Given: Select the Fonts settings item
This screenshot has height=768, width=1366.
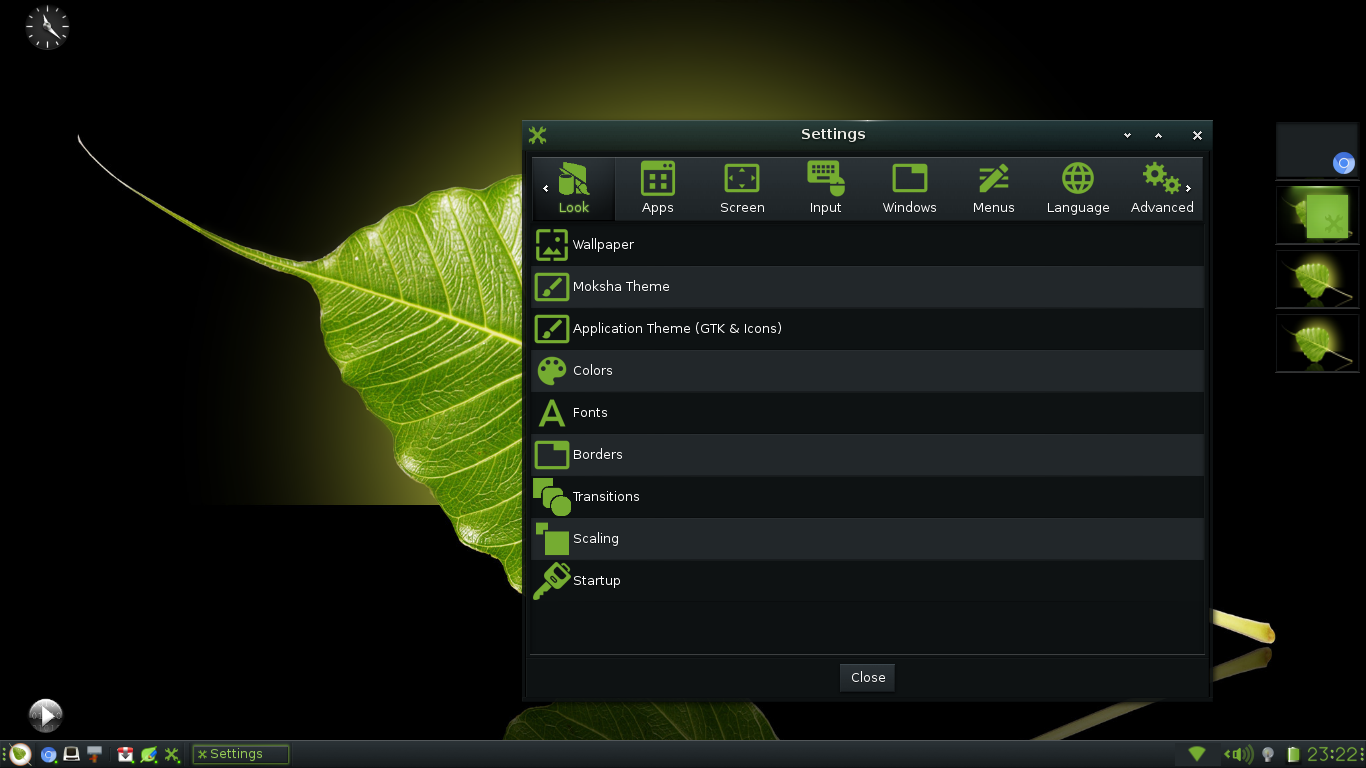Looking at the screenshot, I should [590, 413].
